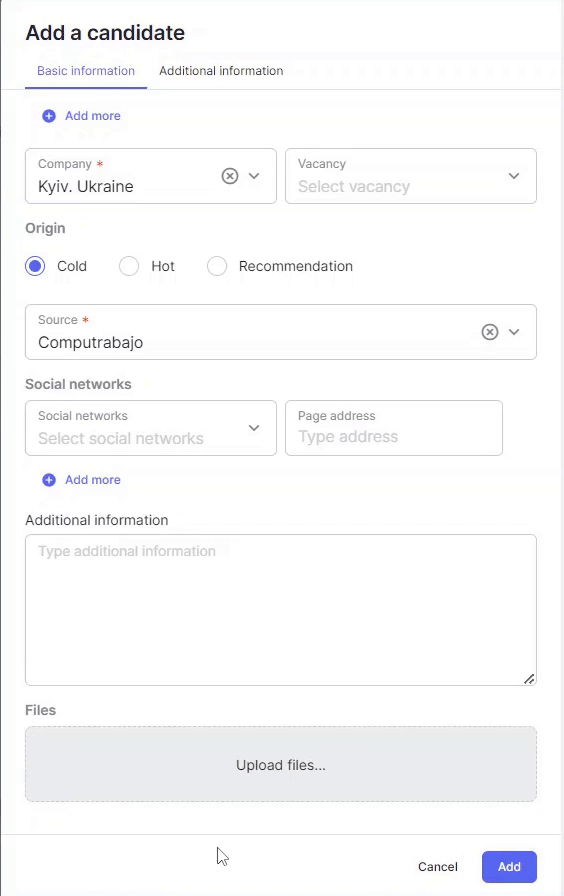The width and height of the screenshot is (564, 896).
Task: Click the plus icon below Social networks
Action: (x=49, y=480)
